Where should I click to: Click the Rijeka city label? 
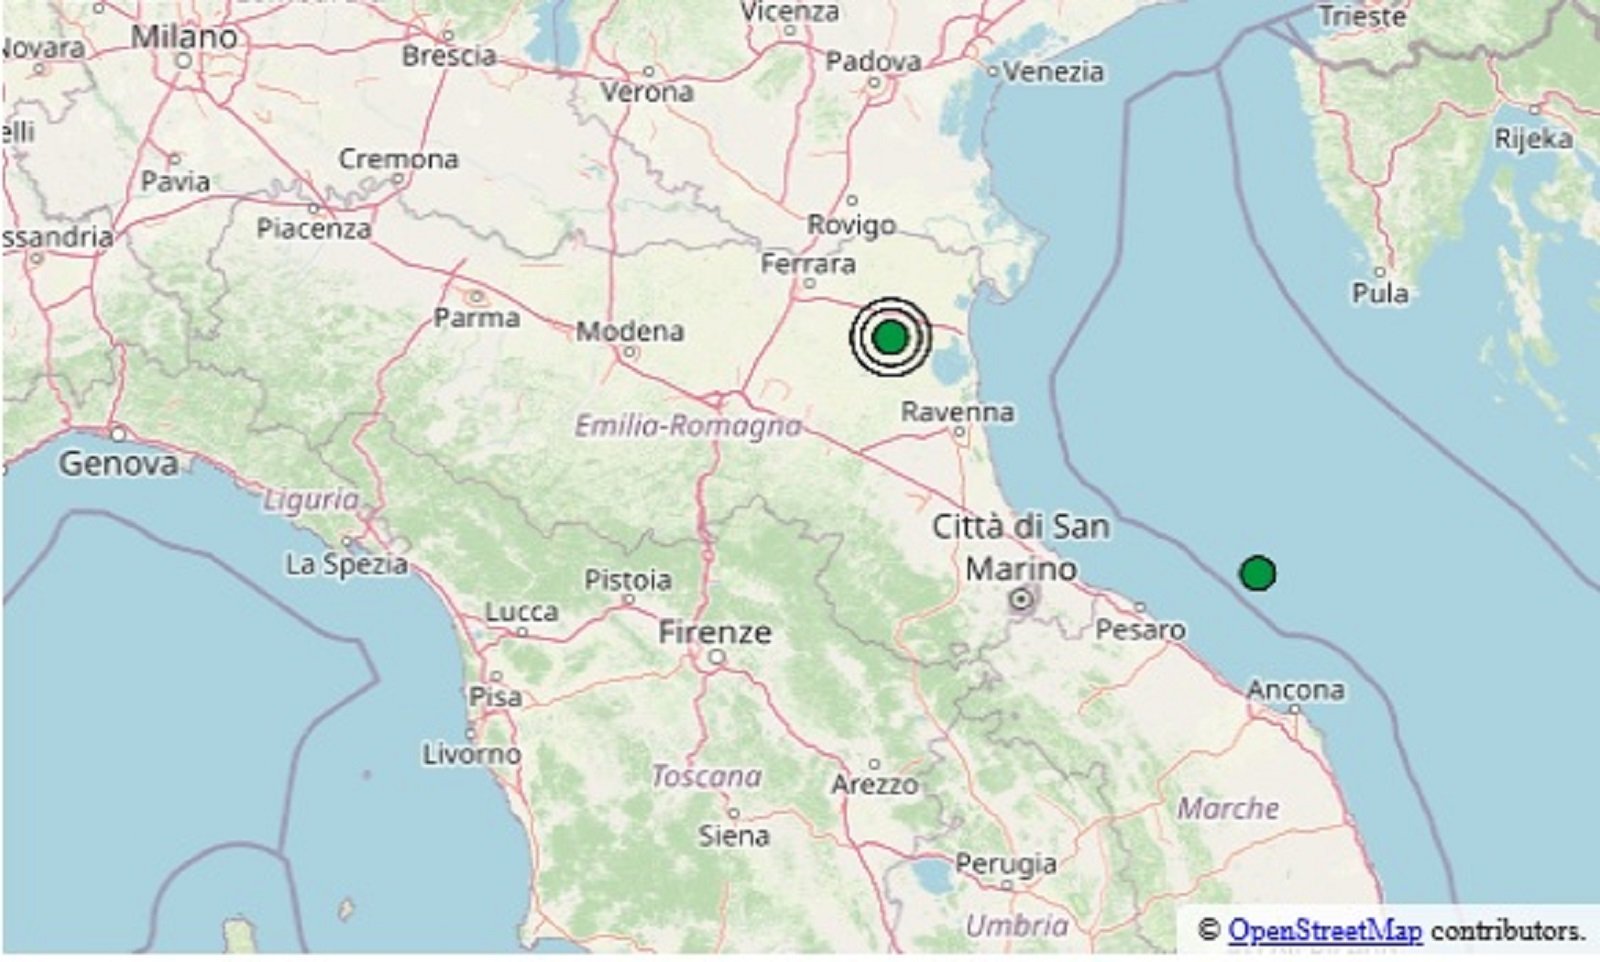(x=1534, y=138)
